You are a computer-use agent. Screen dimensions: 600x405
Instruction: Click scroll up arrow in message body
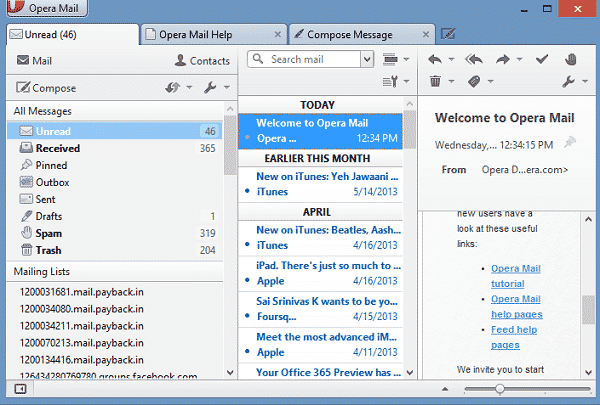tap(589, 219)
